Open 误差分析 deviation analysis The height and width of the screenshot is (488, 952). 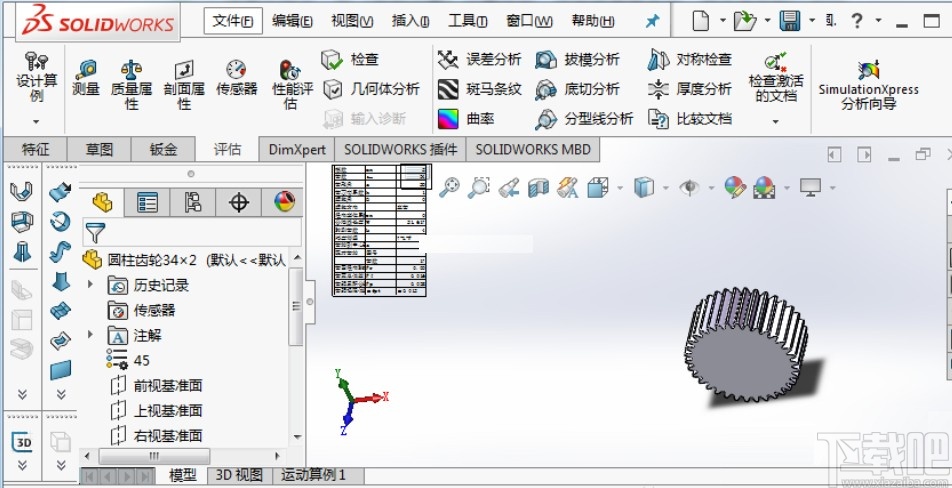click(x=479, y=59)
